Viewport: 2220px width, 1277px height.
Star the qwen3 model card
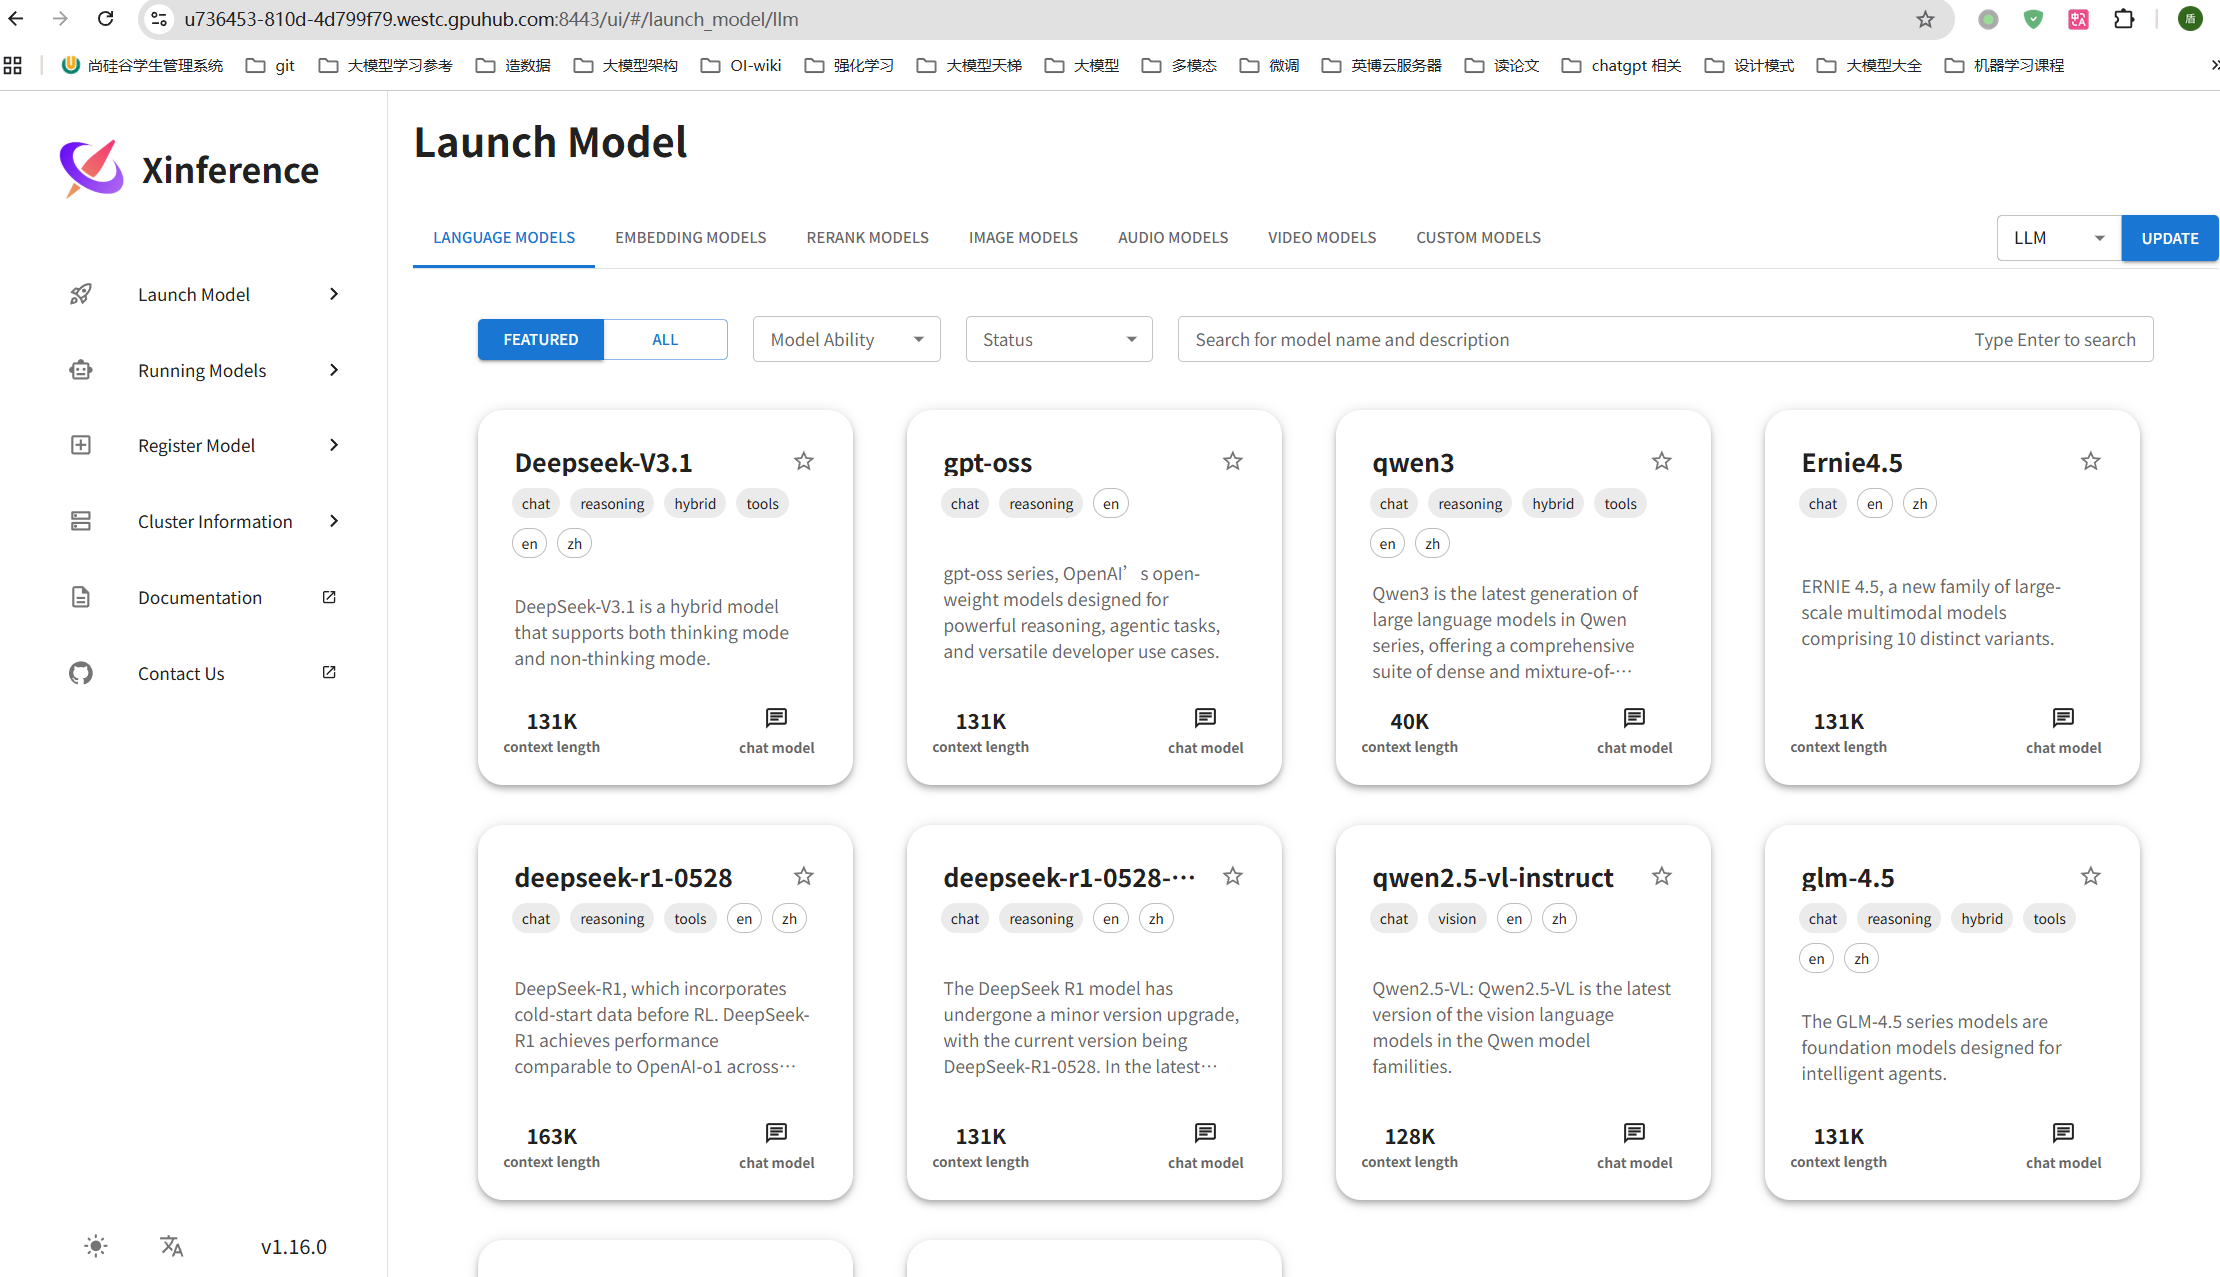(1661, 461)
